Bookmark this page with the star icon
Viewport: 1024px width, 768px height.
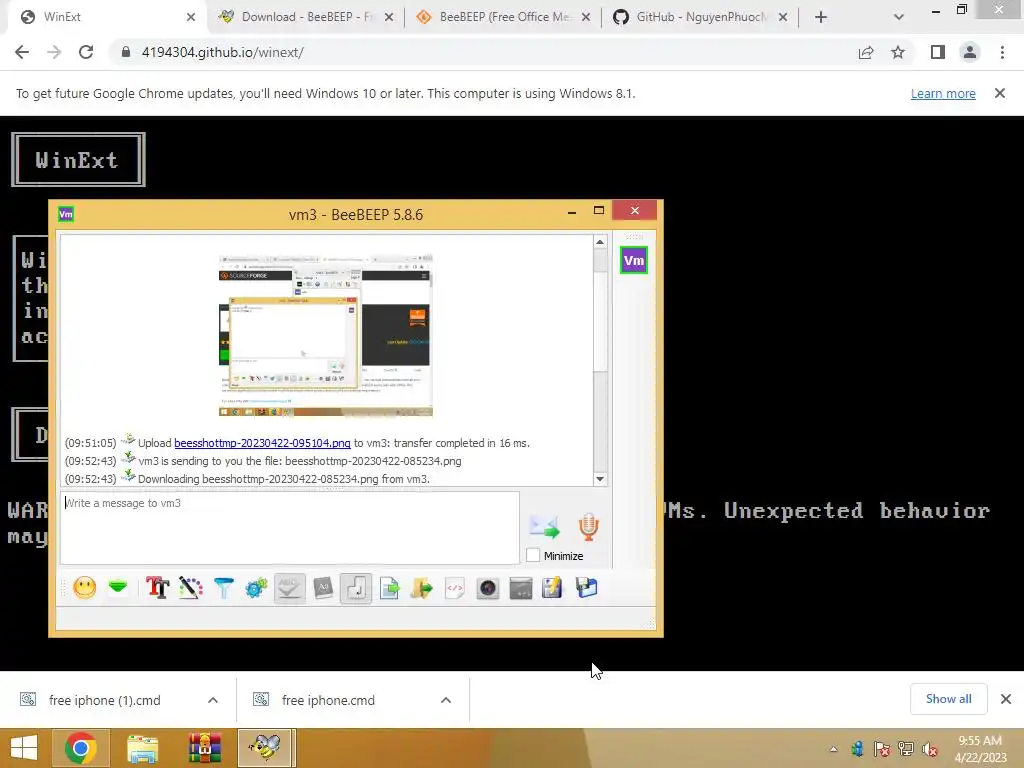898,52
